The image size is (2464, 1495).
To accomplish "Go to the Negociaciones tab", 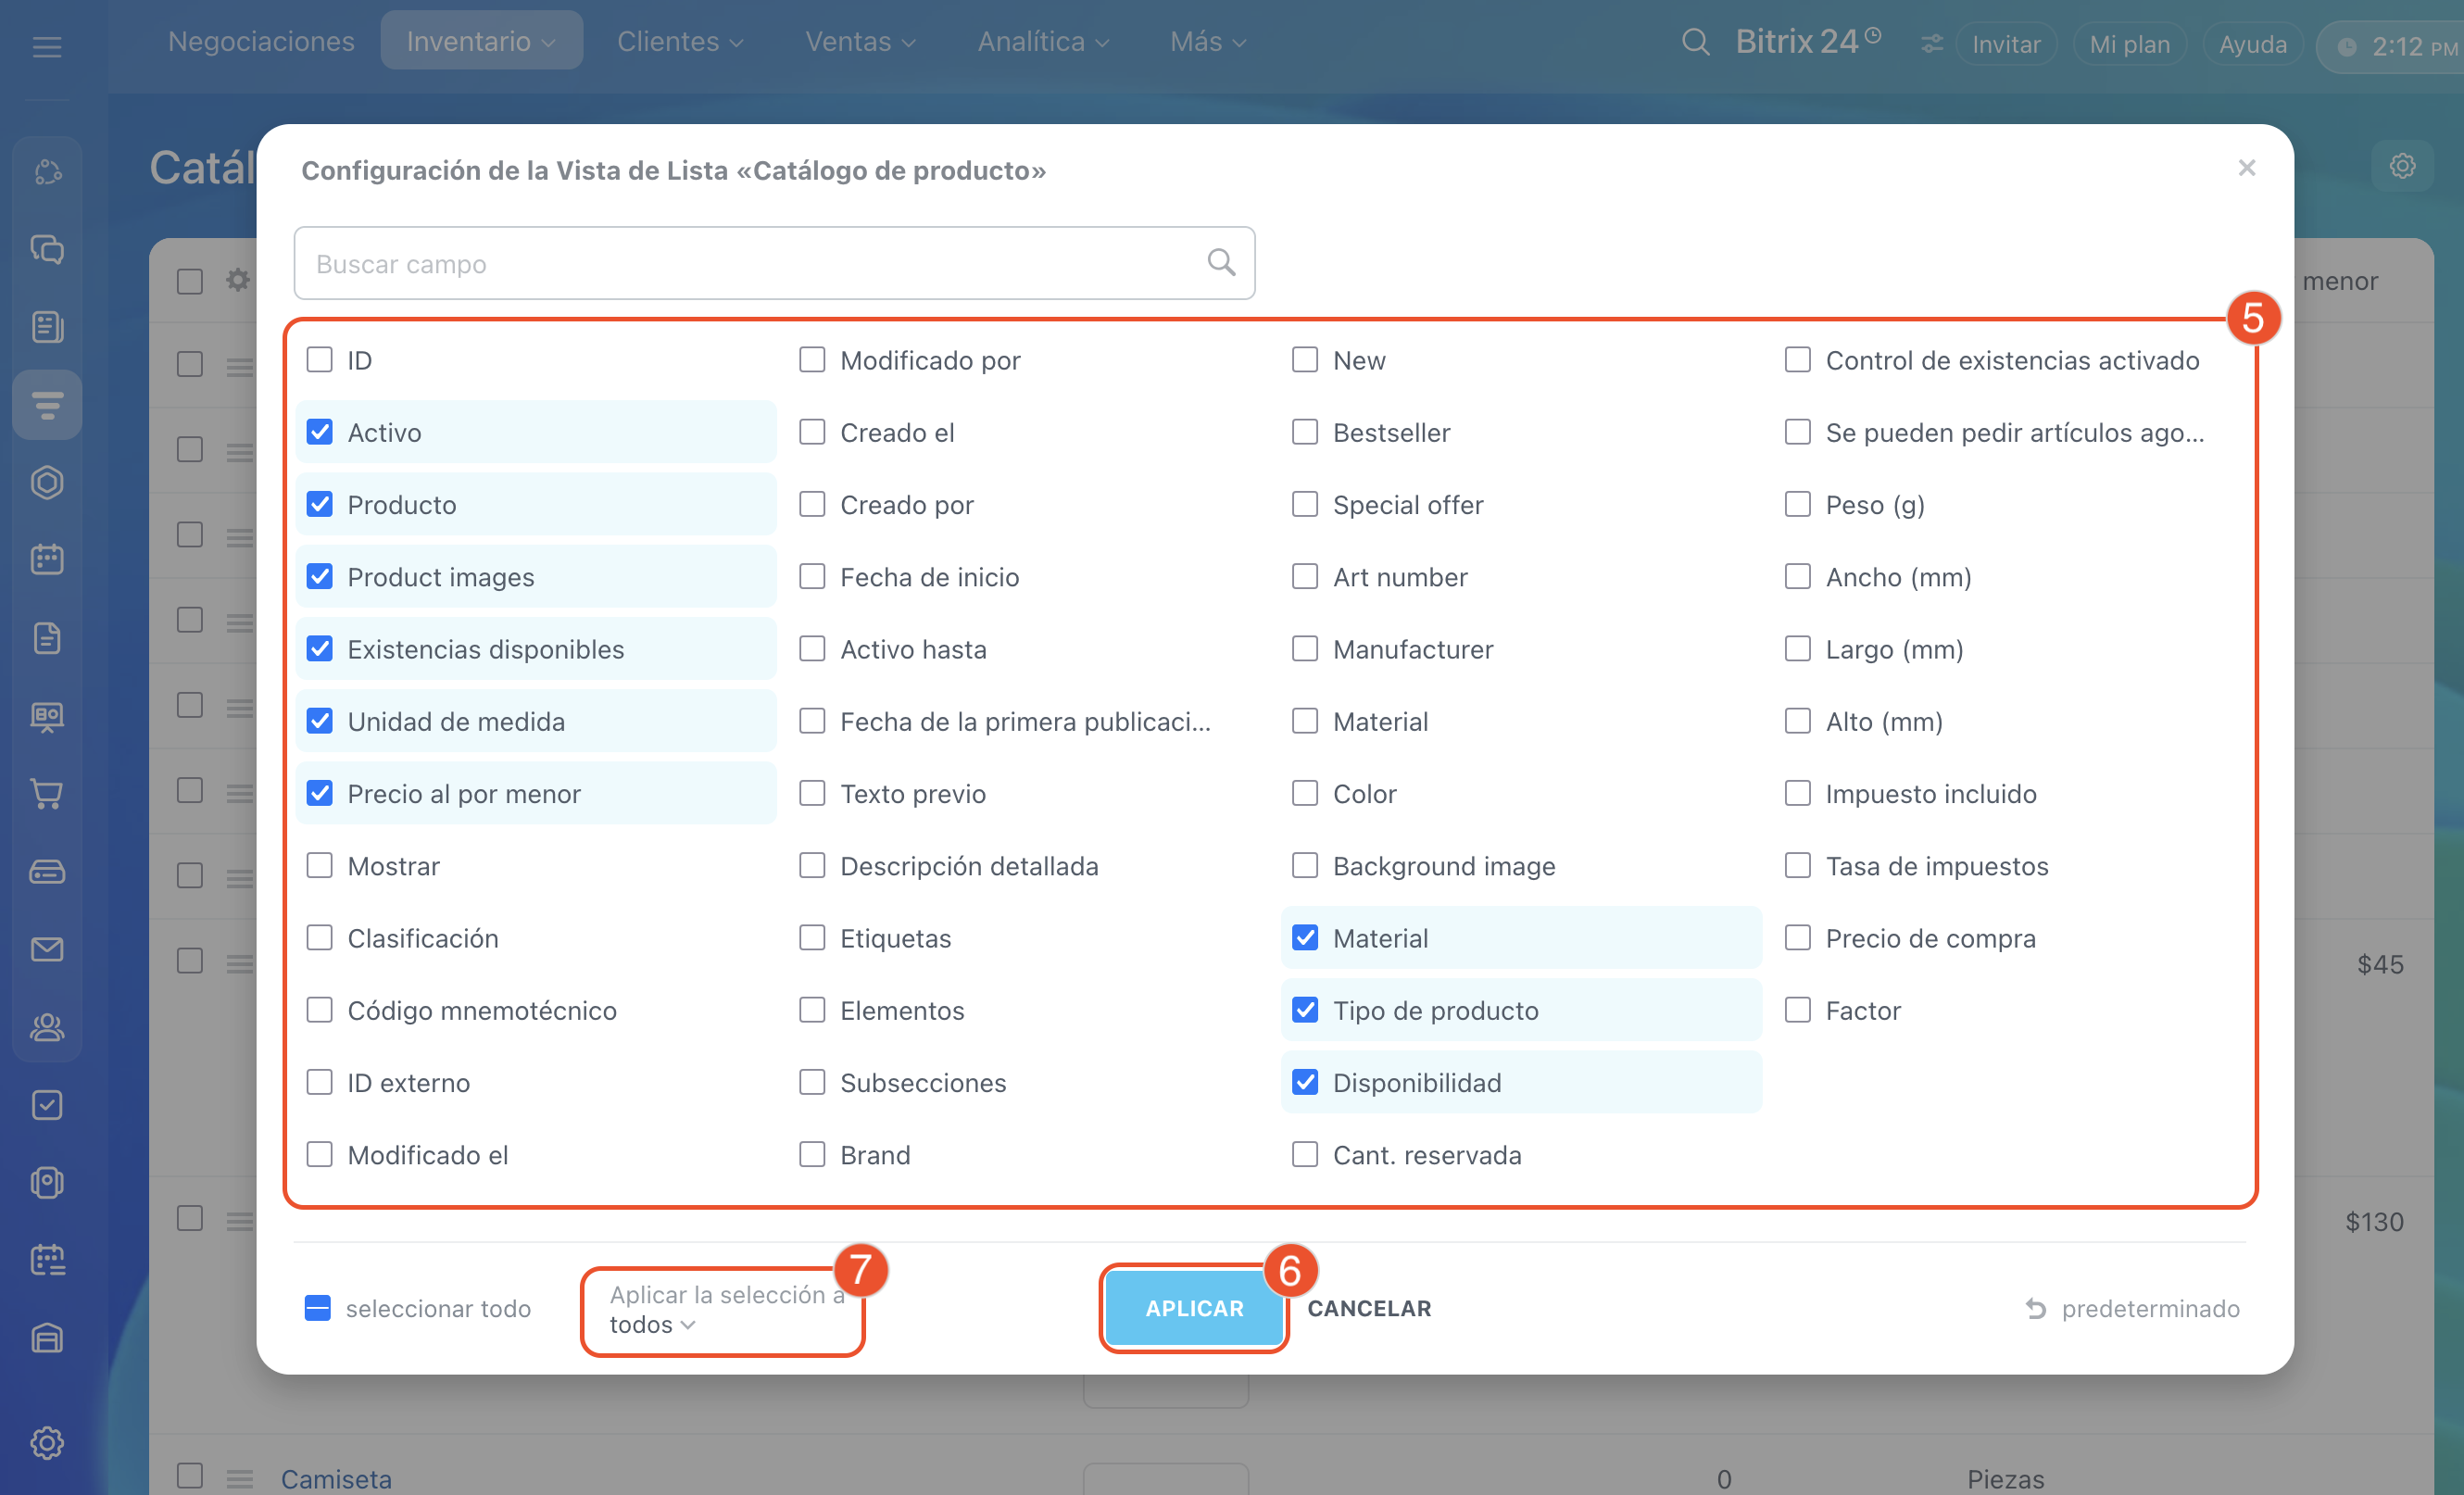I will click(261, 42).
